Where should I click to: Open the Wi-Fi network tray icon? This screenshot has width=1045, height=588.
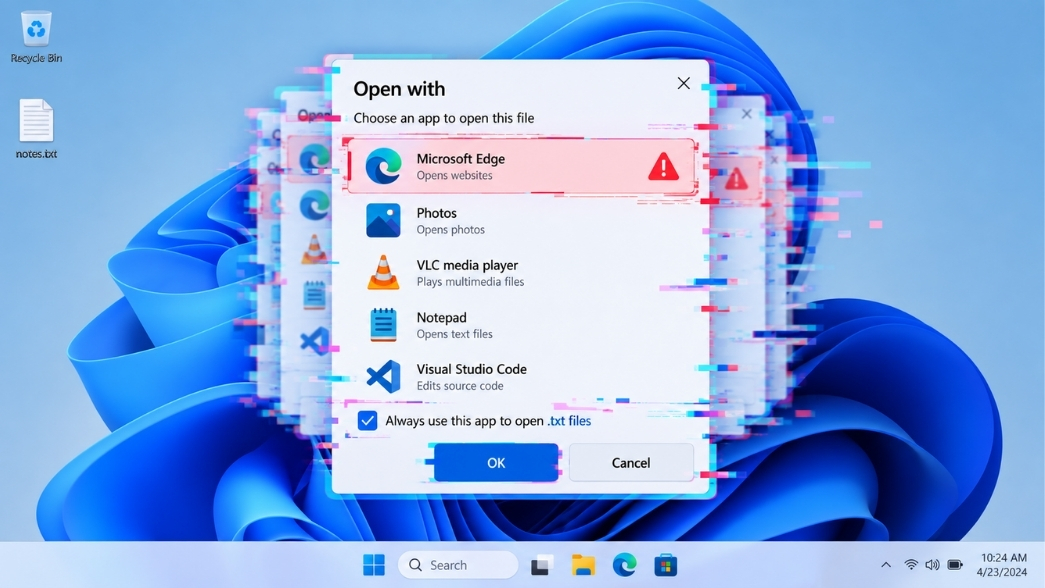point(910,565)
